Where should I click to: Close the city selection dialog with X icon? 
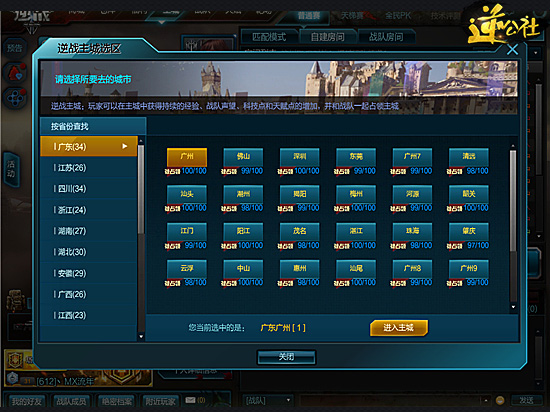coord(512,50)
